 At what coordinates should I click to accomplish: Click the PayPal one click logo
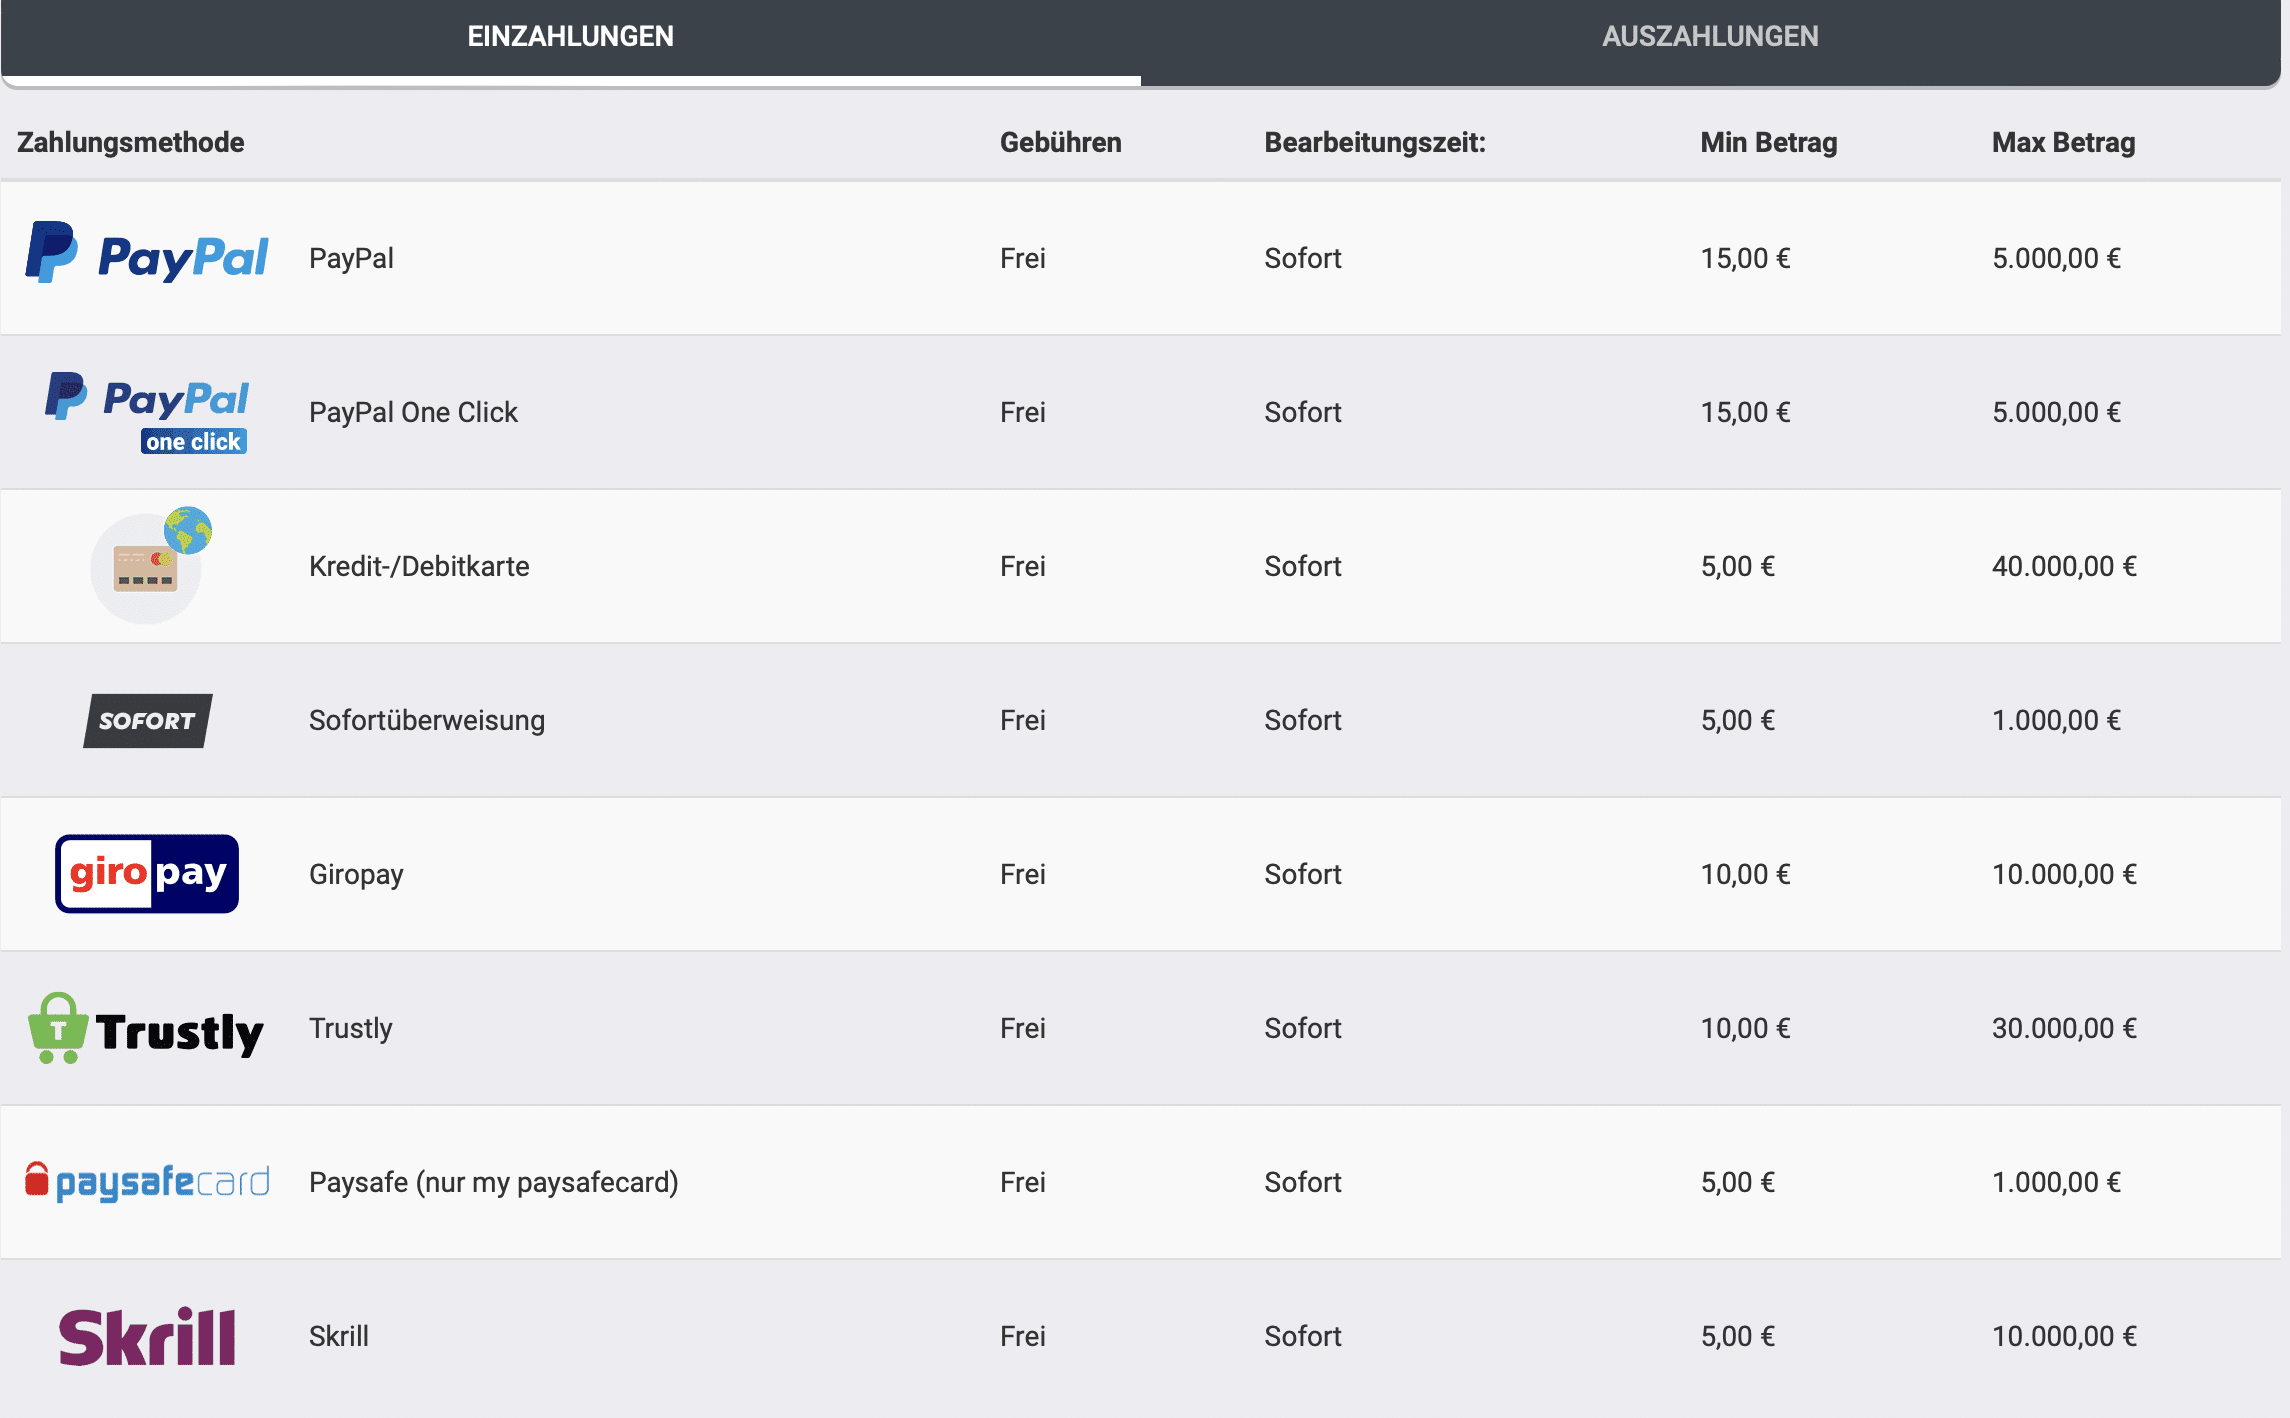[147, 412]
